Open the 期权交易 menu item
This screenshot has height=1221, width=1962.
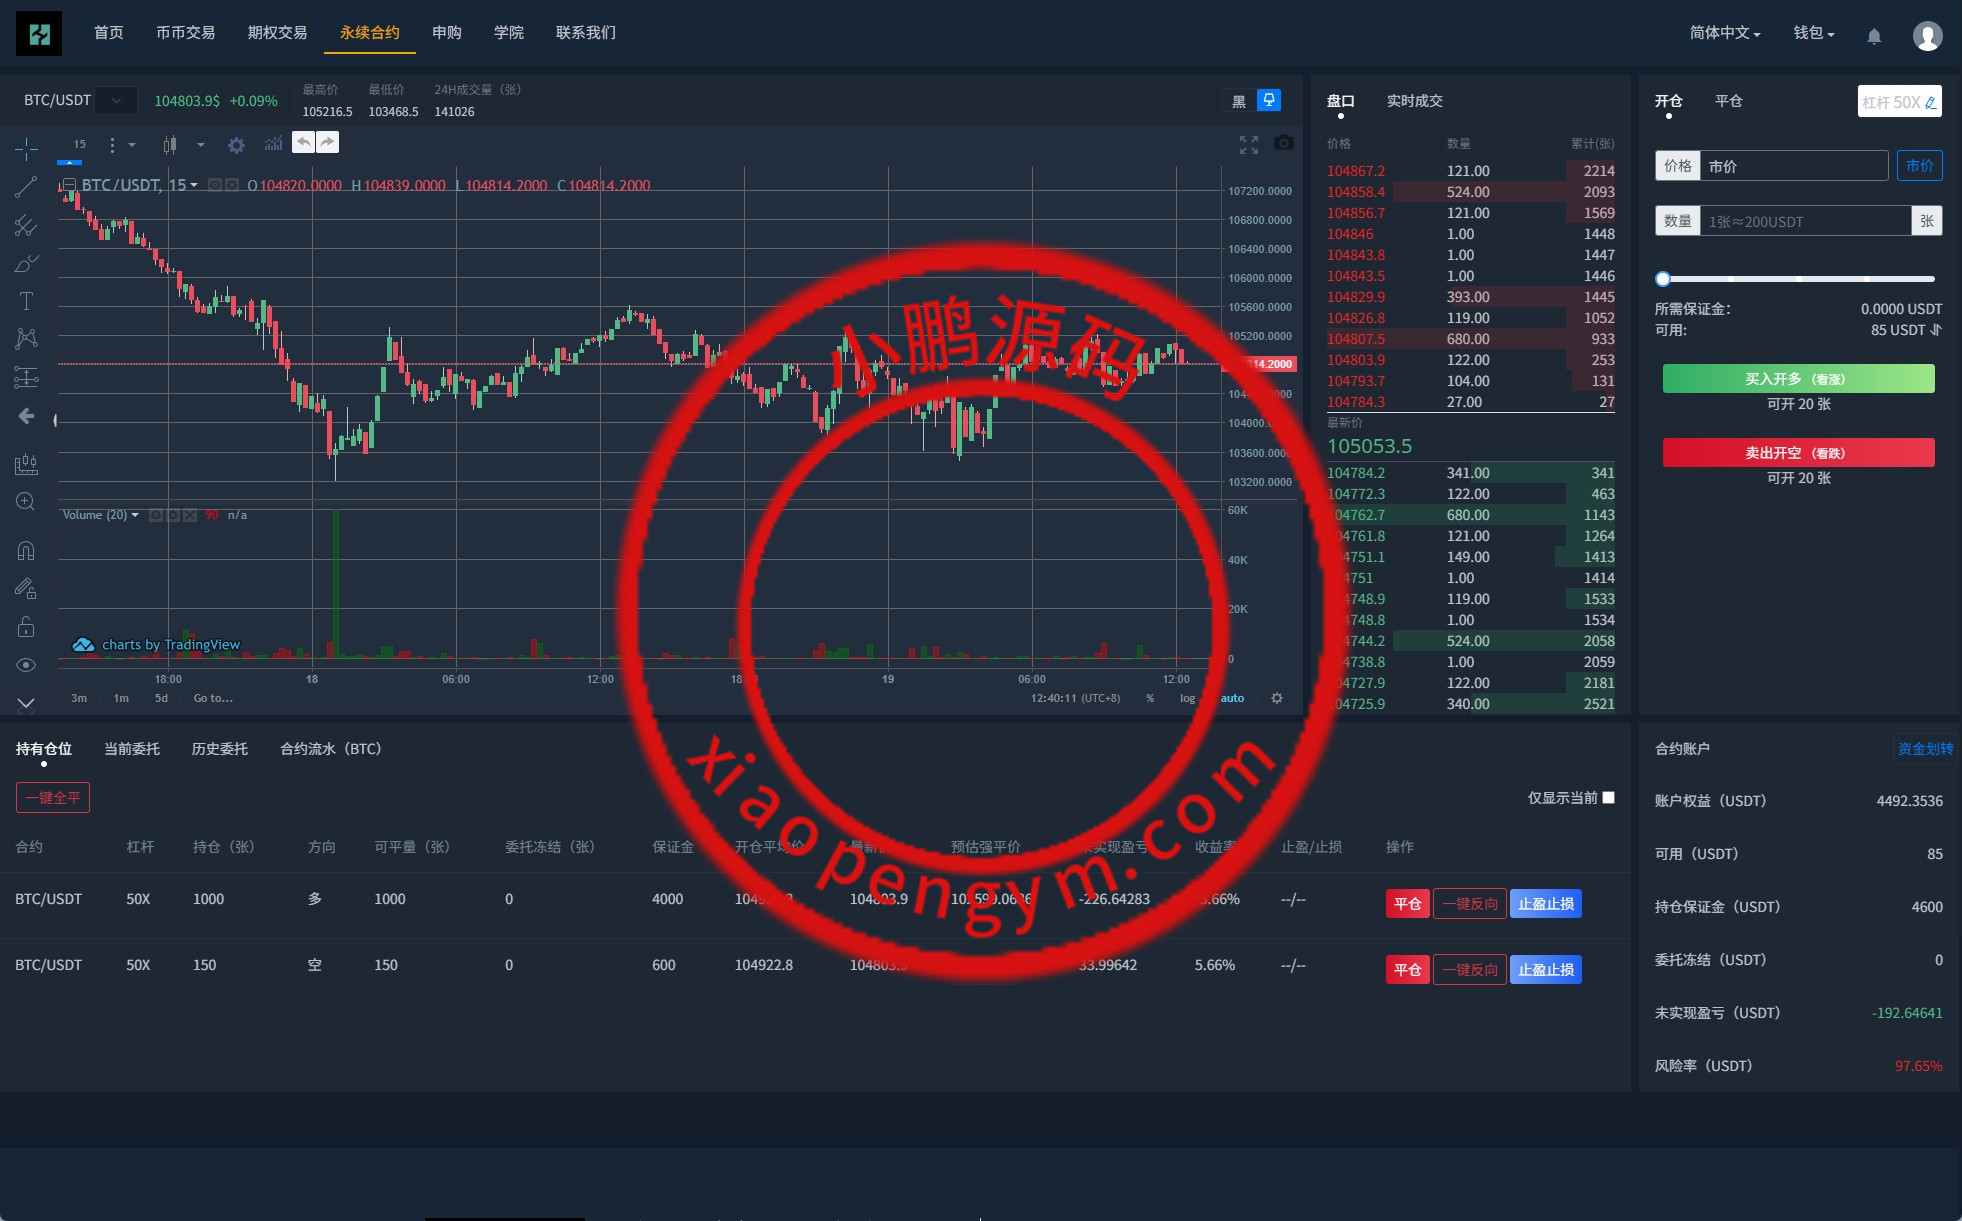[277, 33]
